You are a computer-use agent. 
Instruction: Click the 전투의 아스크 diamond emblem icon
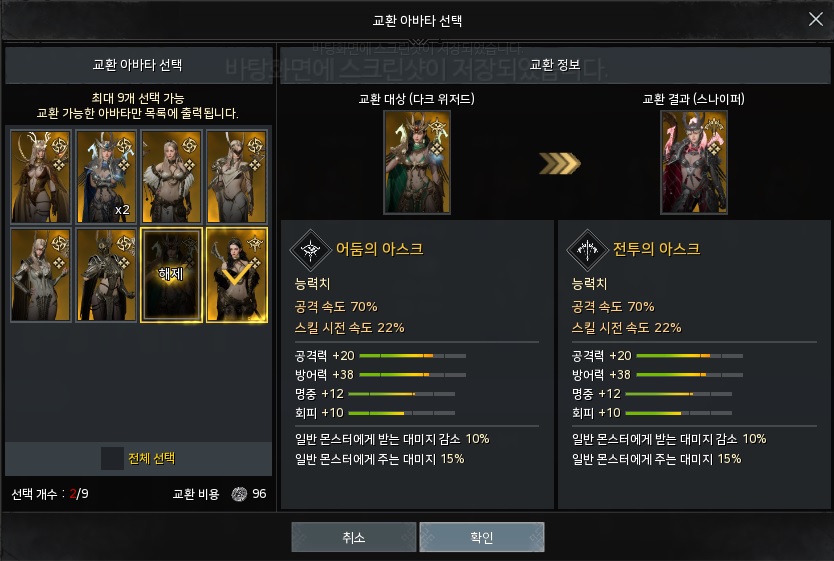pyautogui.click(x=587, y=249)
